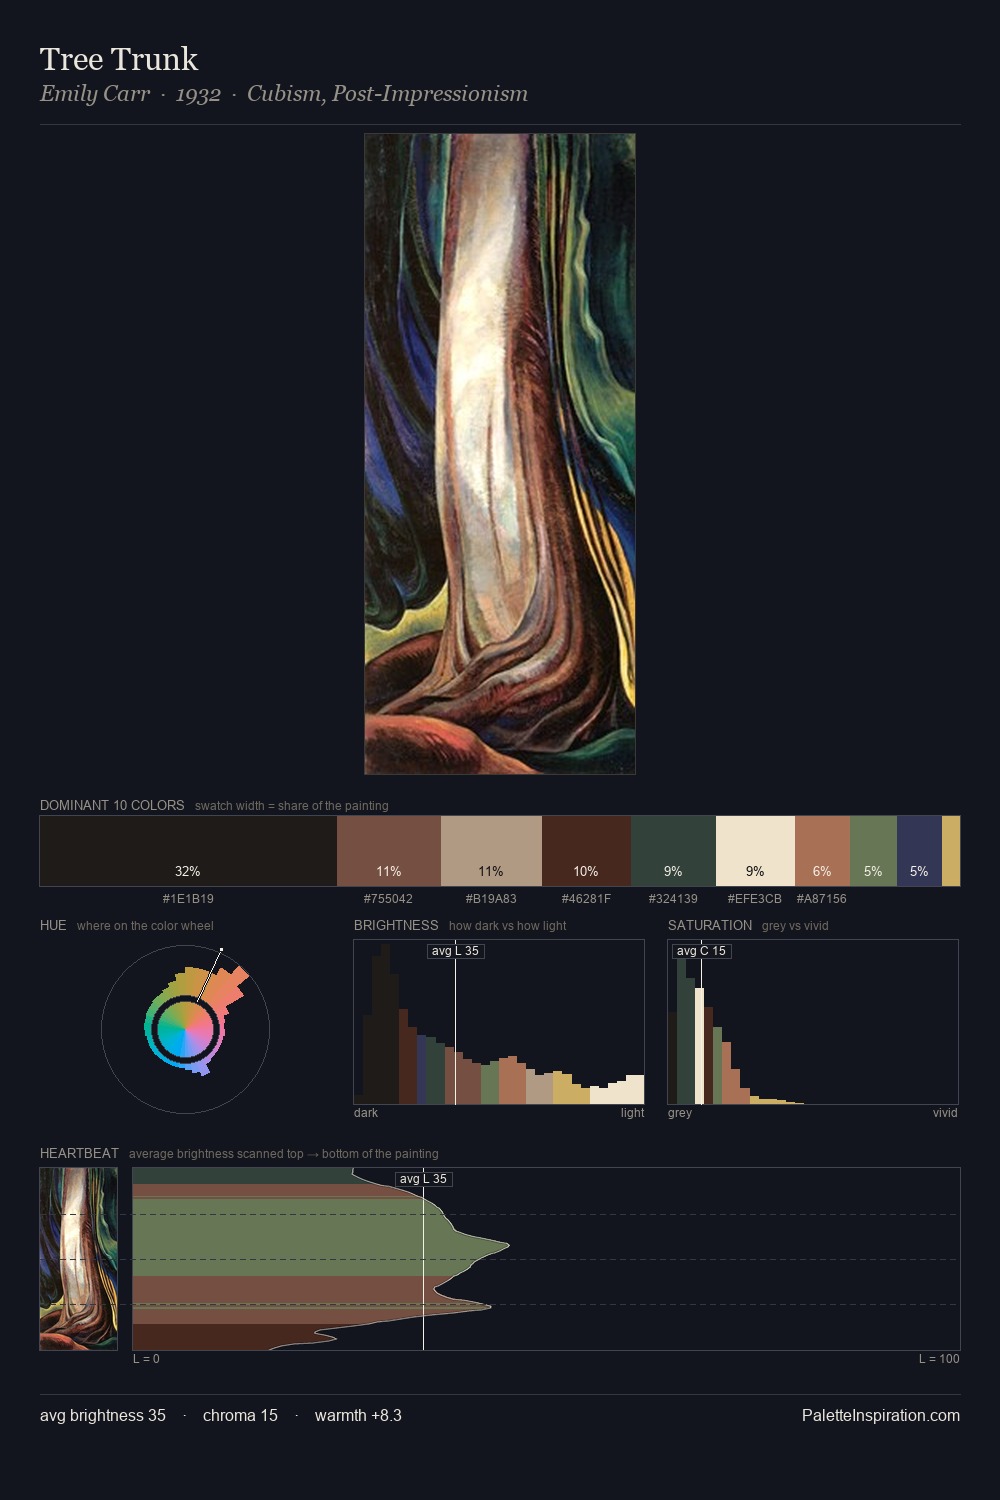Click hex code '#755042' text
The image size is (1000, 1500).
(x=388, y=899)
